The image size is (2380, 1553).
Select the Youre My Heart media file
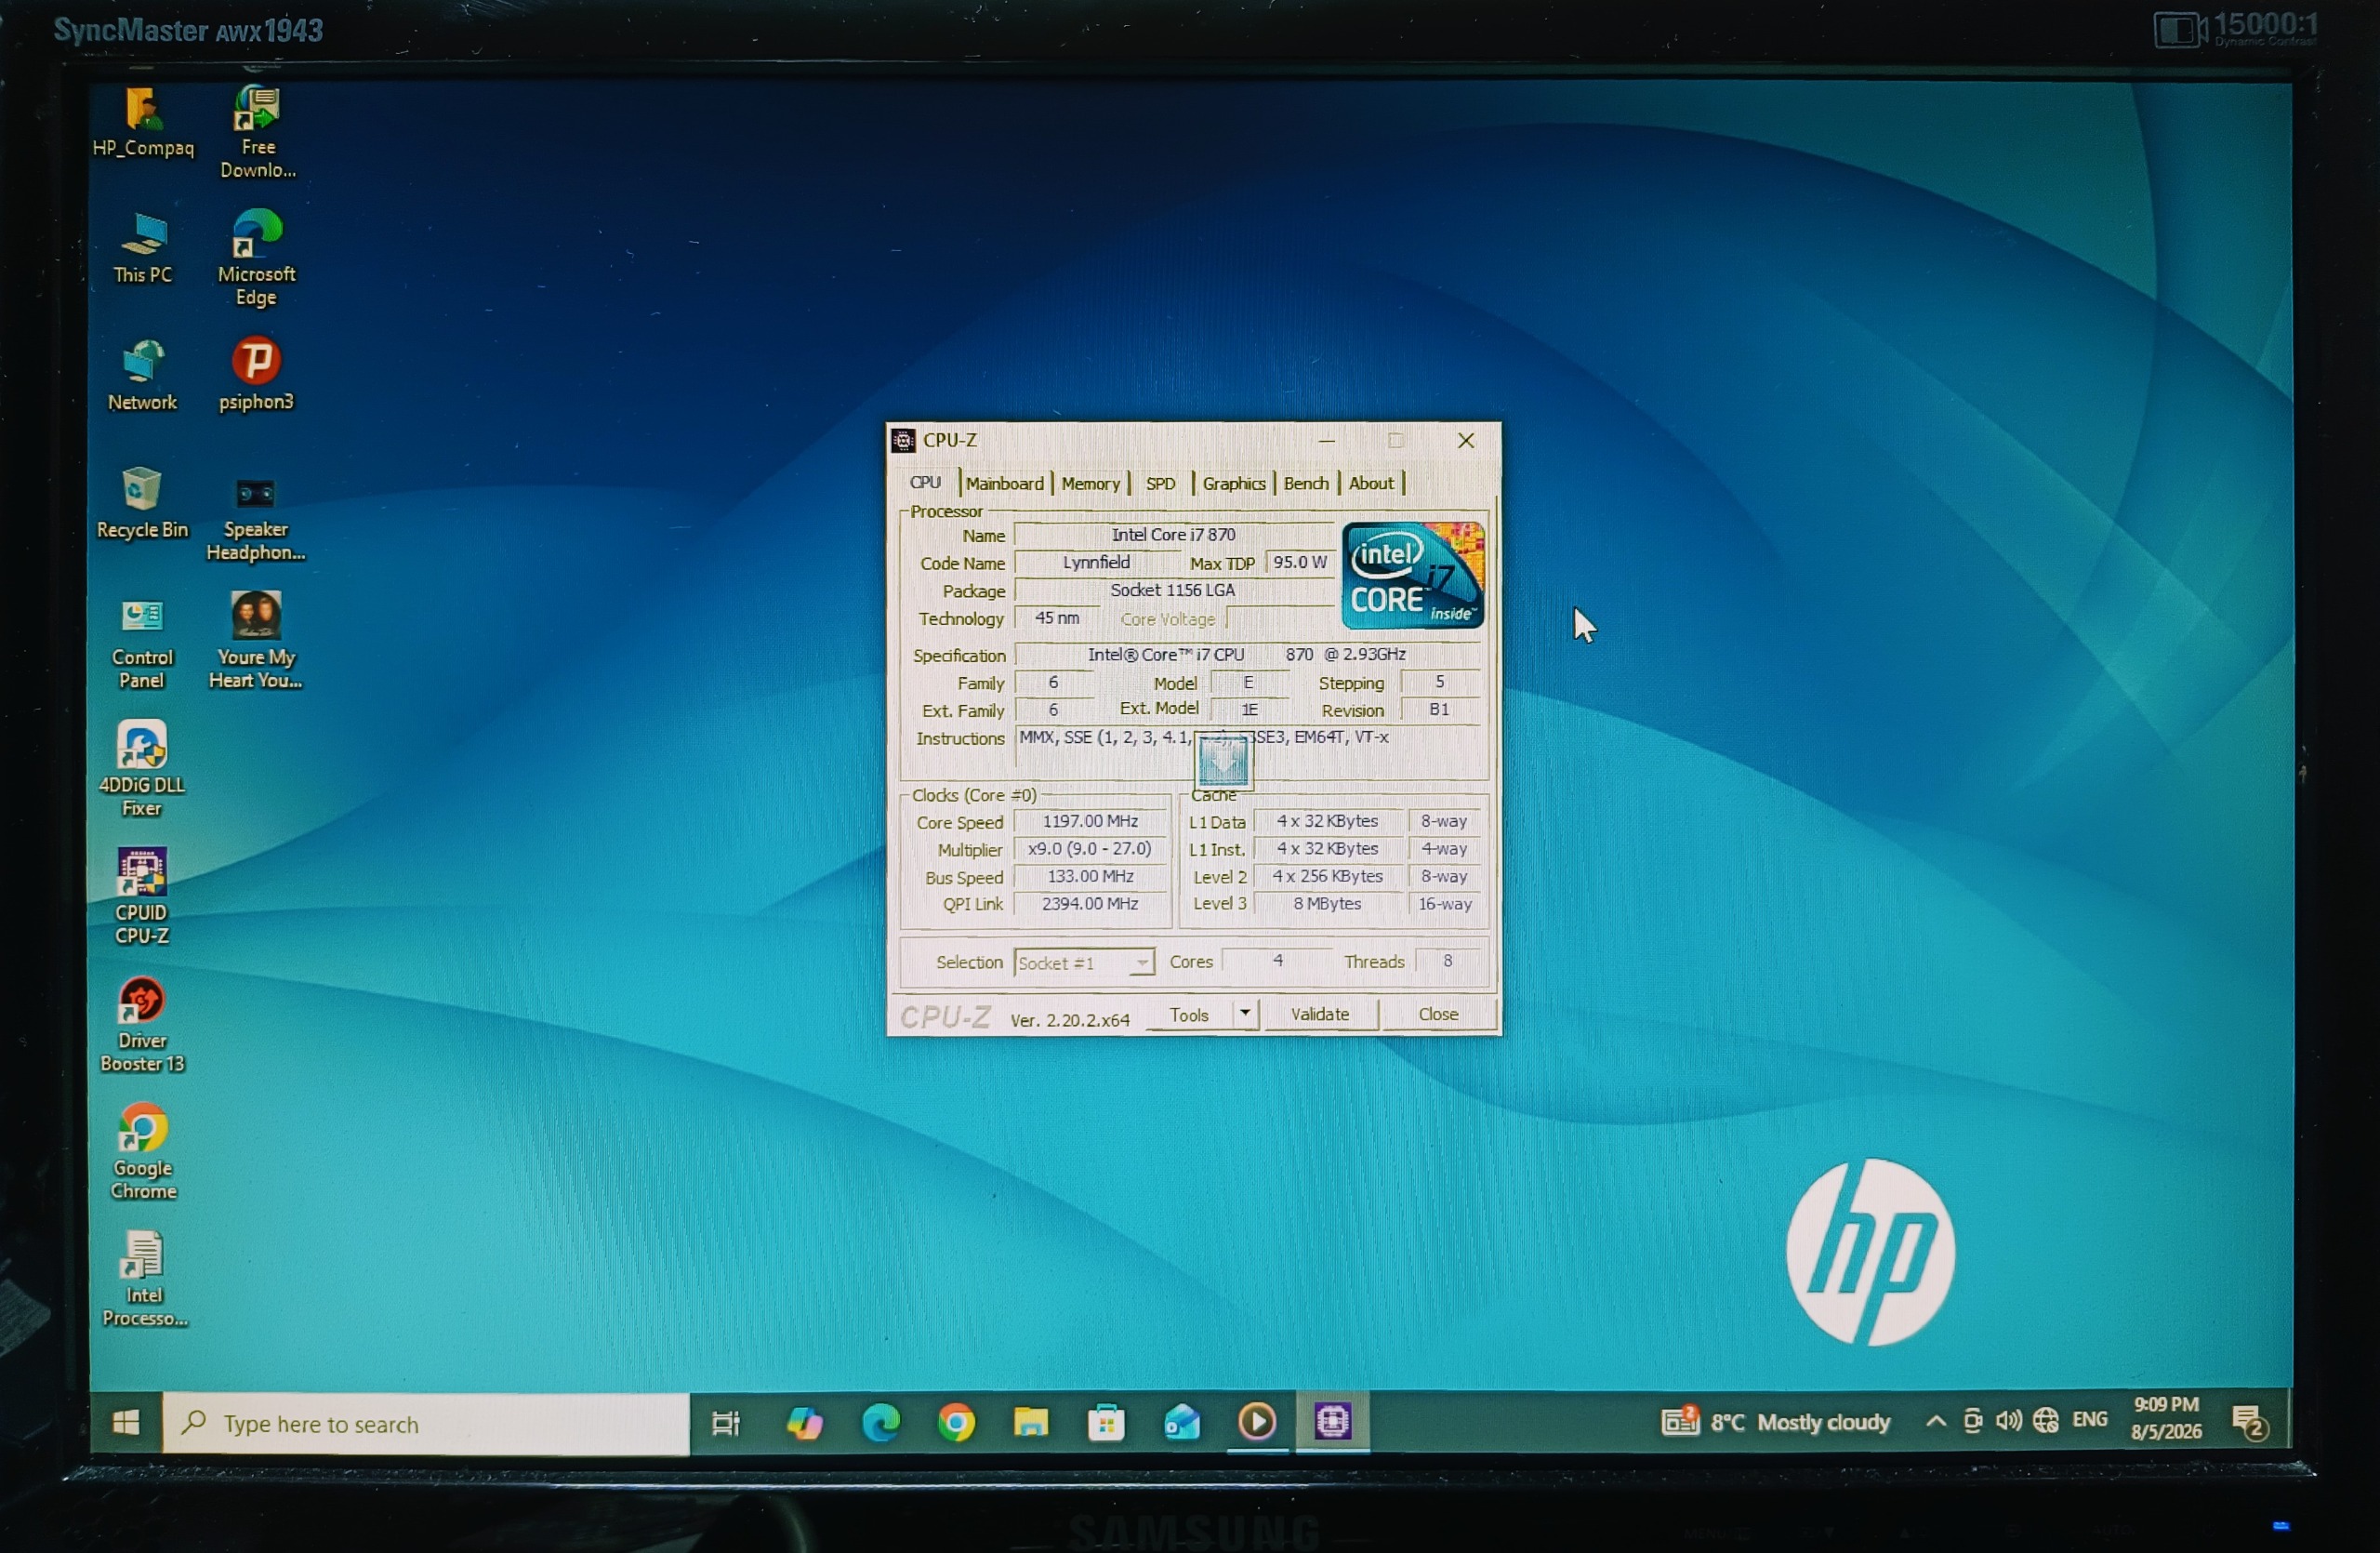[256, 640]
